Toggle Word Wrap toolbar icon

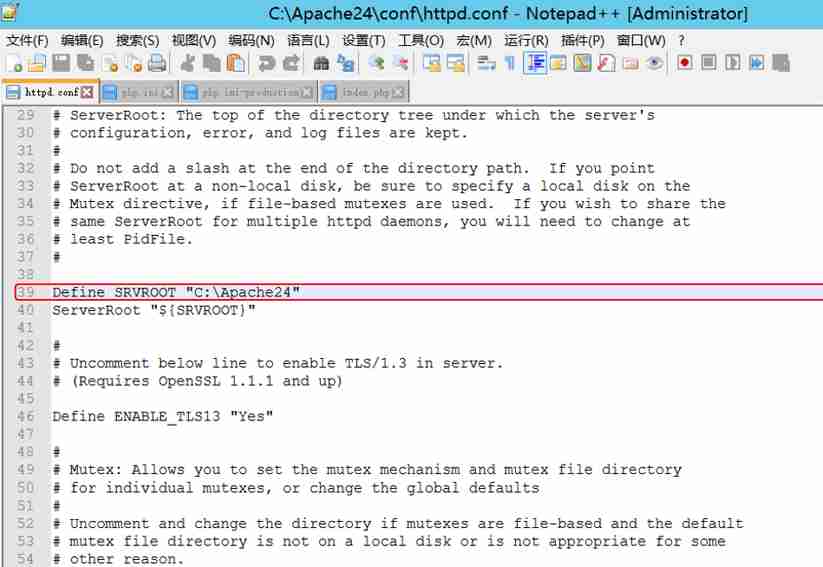tap(486, 64)
